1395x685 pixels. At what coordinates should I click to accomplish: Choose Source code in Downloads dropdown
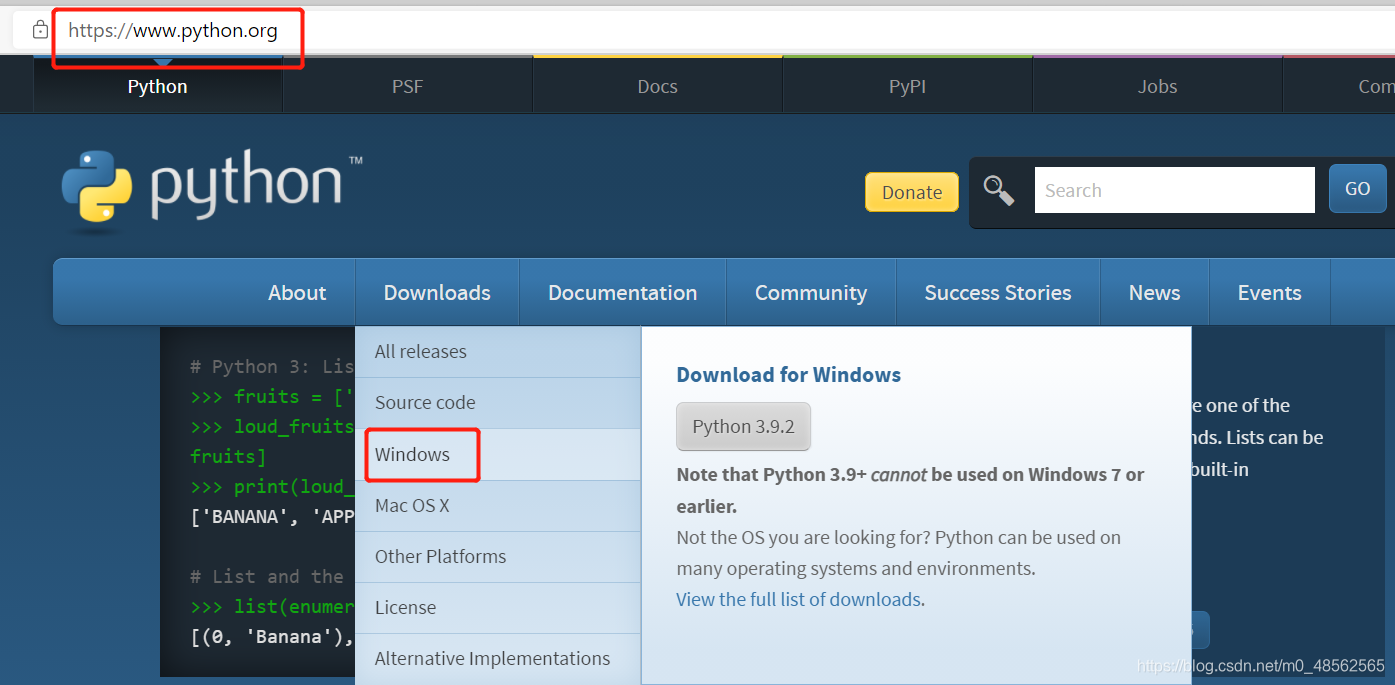498,403
